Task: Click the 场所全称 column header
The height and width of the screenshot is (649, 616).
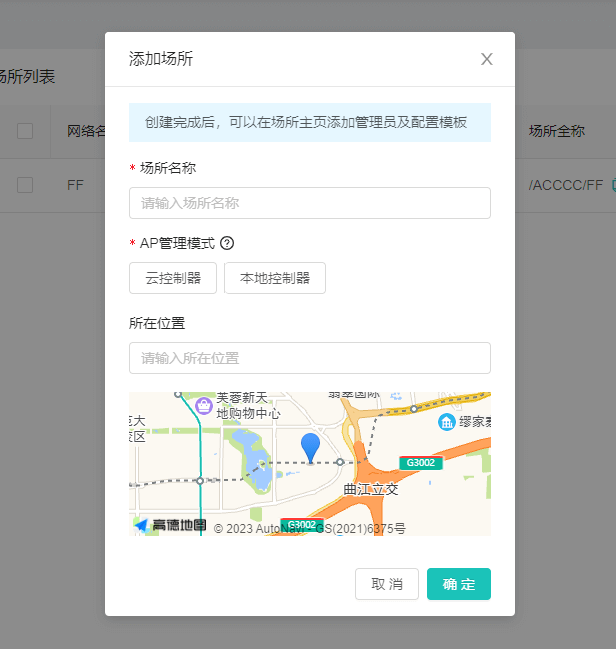Action: 557,131
